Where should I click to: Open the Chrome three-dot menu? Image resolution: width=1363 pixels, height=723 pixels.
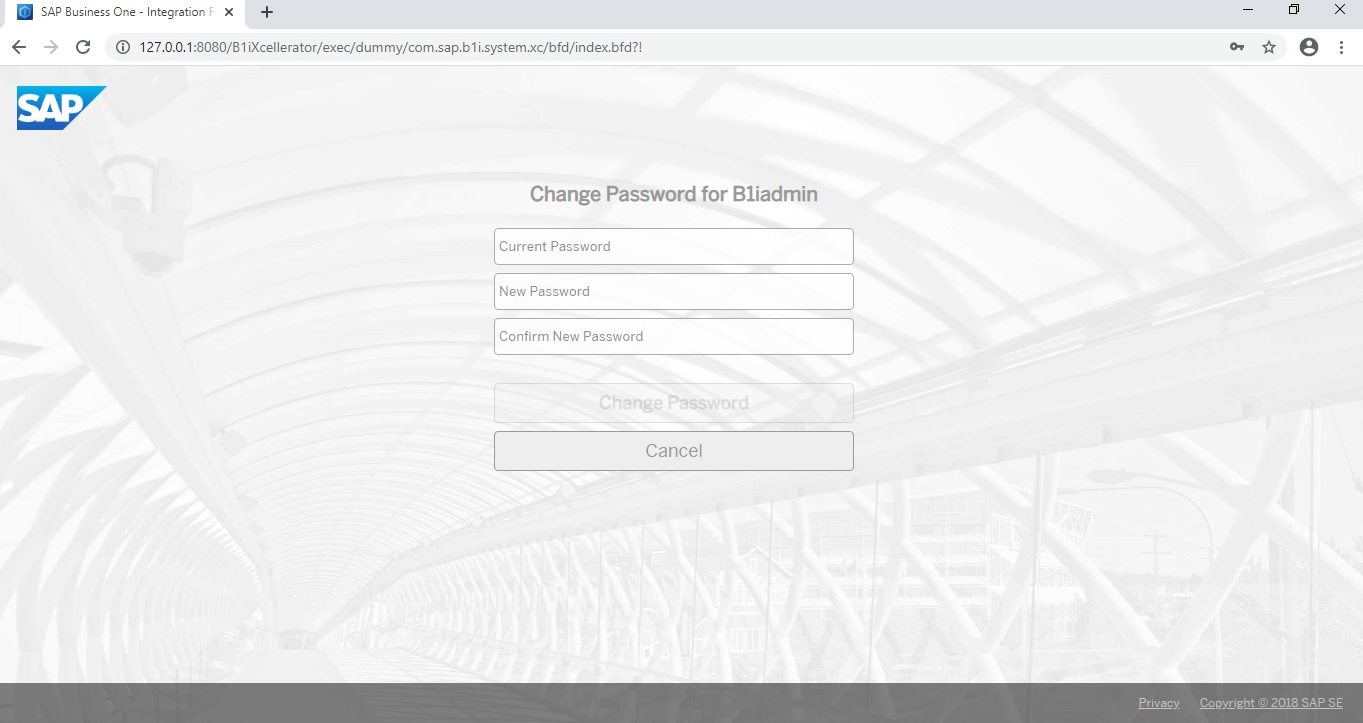(x=1341, y=47)
